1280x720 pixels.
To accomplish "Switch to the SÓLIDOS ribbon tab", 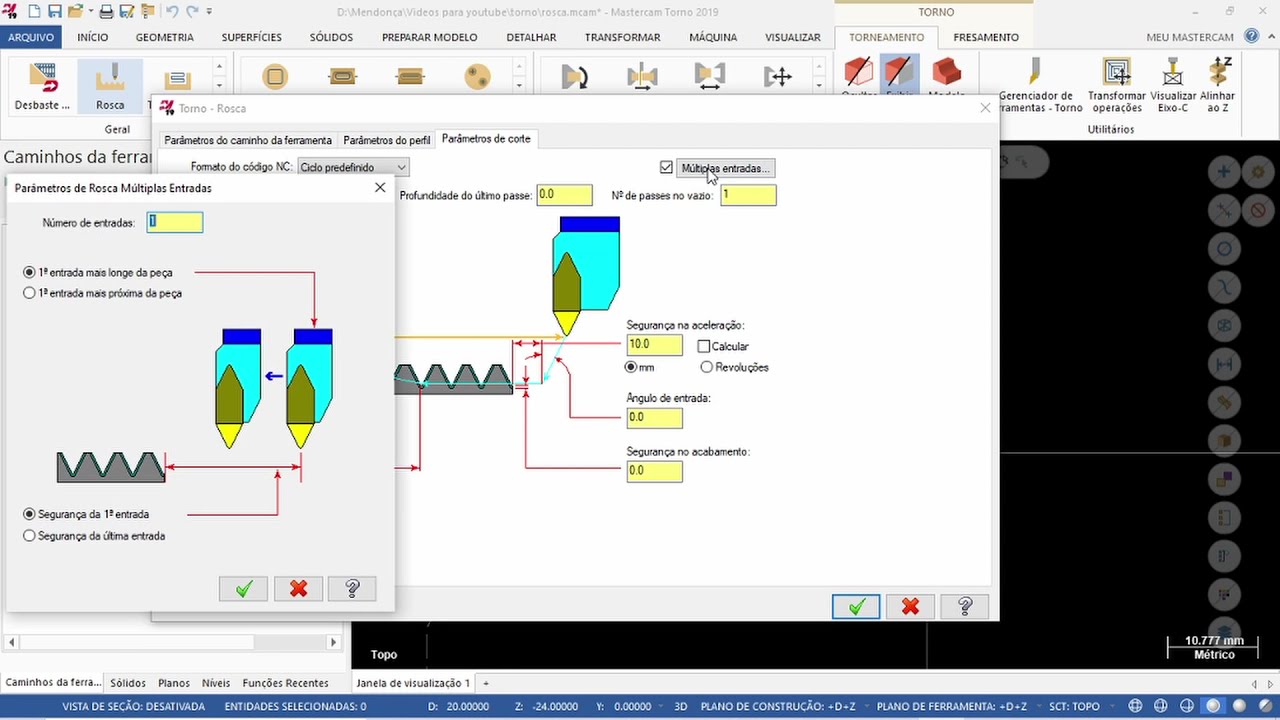I will tap(331, 37).
